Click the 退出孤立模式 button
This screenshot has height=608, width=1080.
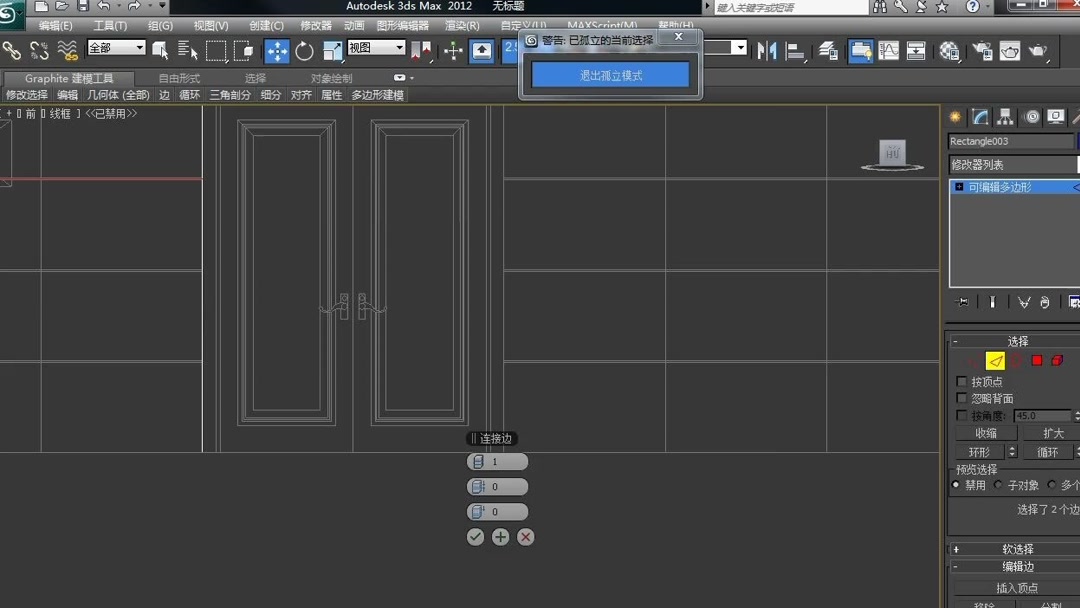608,74
